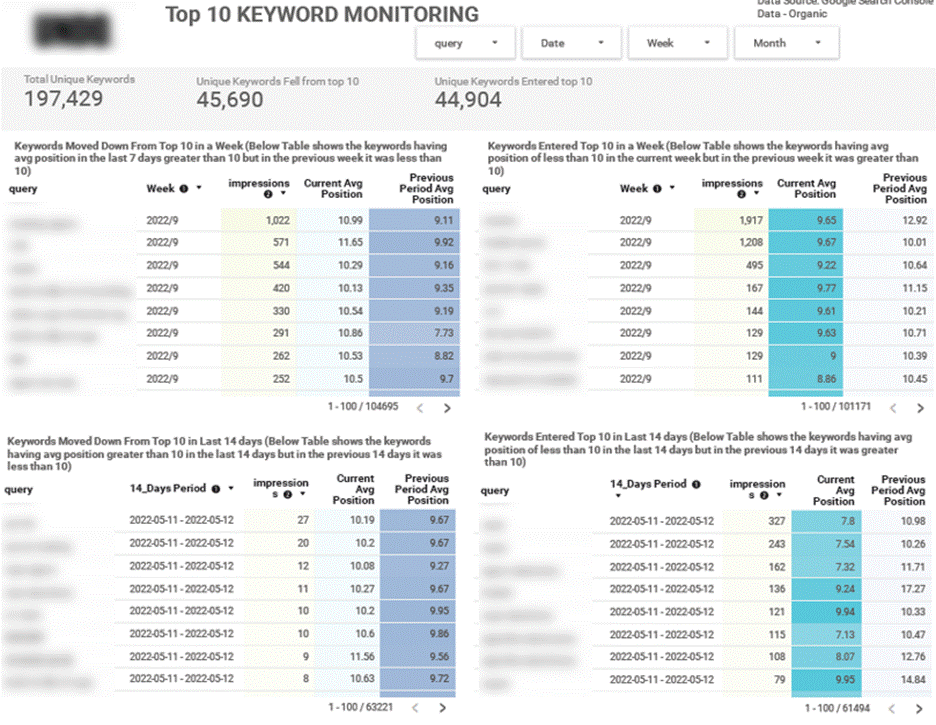Click the highlighted 9.11 previous position cell

[x=412, y=220]
